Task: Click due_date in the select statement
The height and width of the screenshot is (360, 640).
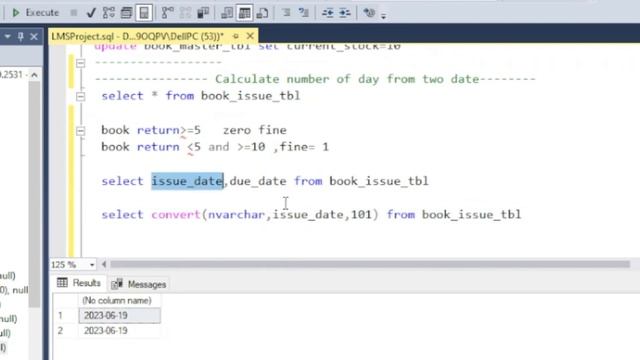Action: coord(258,181)
